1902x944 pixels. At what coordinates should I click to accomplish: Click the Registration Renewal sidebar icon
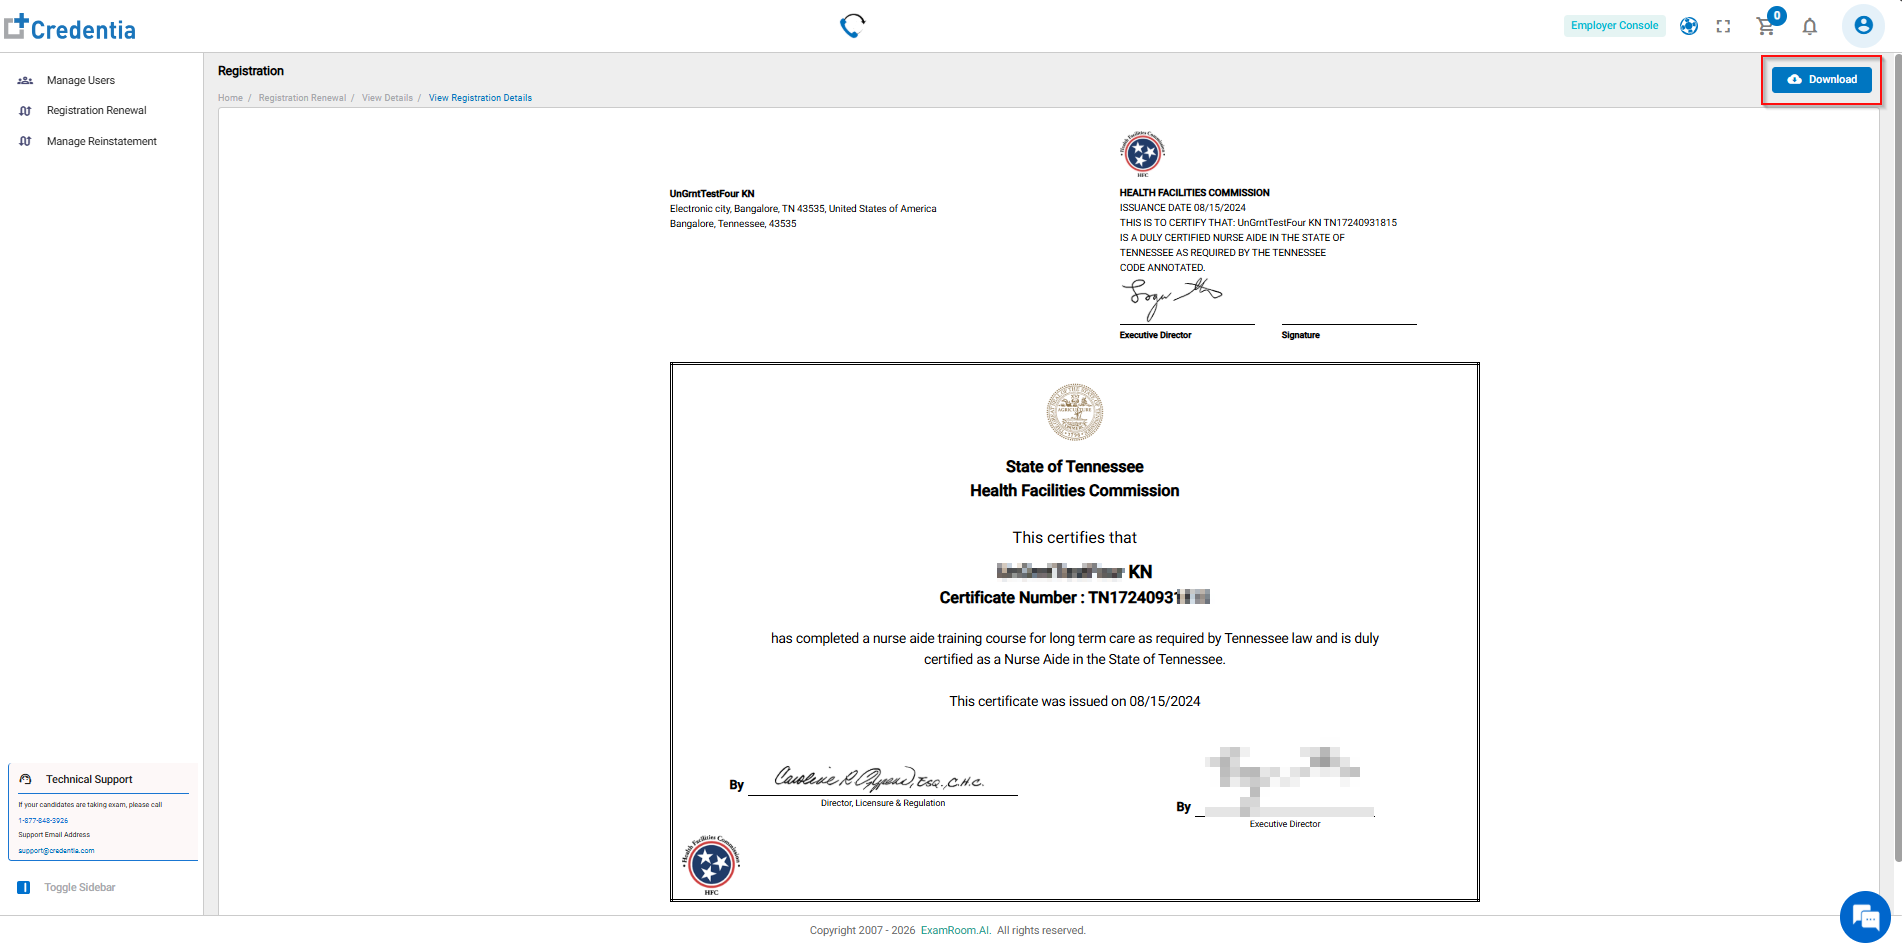pos(25,111)
